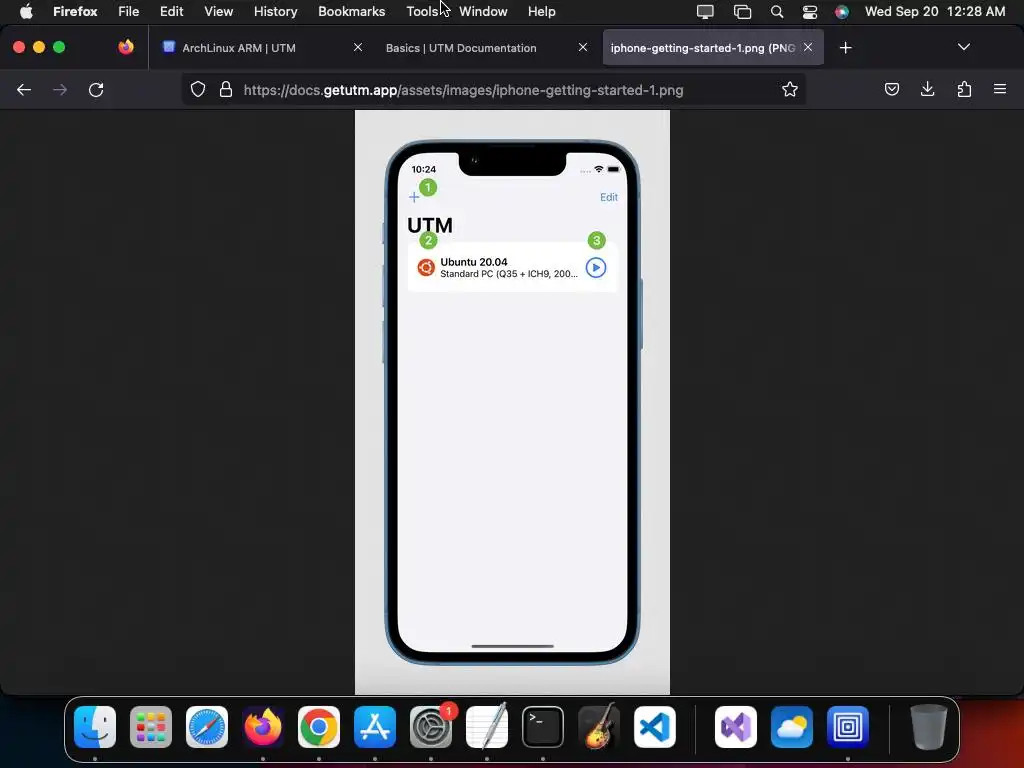The width and height of the screenshot is (1024, 768).
Task: Expand the list all tabs chevron
Action: 963,47
